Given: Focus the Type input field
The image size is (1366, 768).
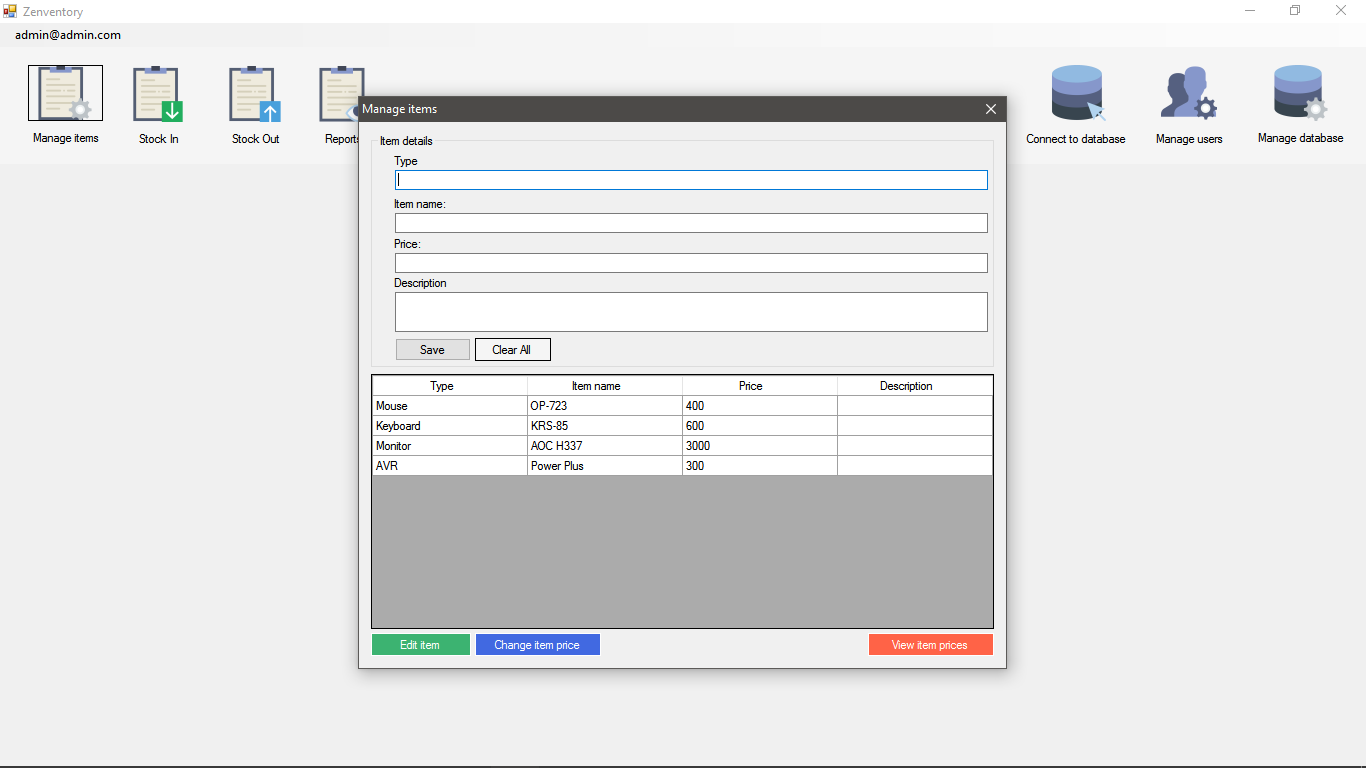Looking at the screenshot, I should tap(691, 180).
